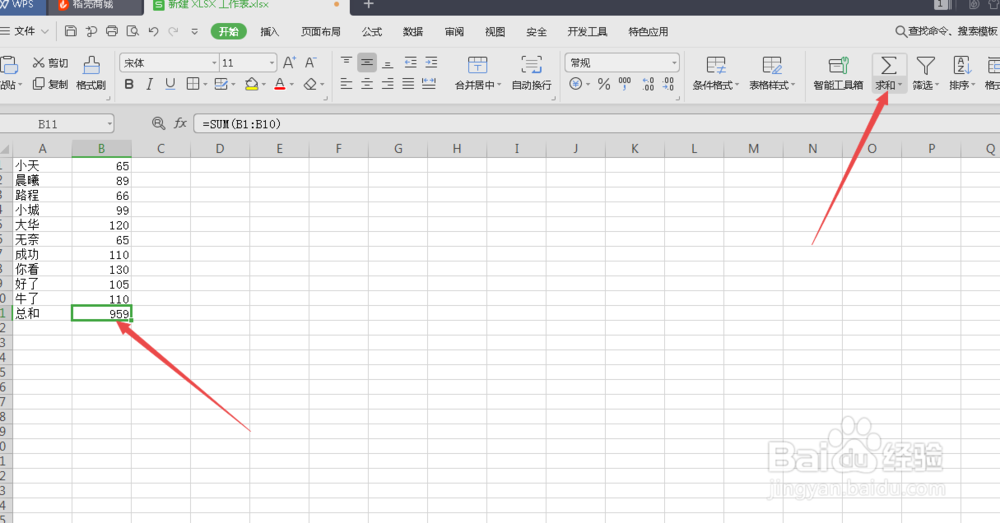
Task: Click the 查找命令 search box
Action: pos(946,31)
